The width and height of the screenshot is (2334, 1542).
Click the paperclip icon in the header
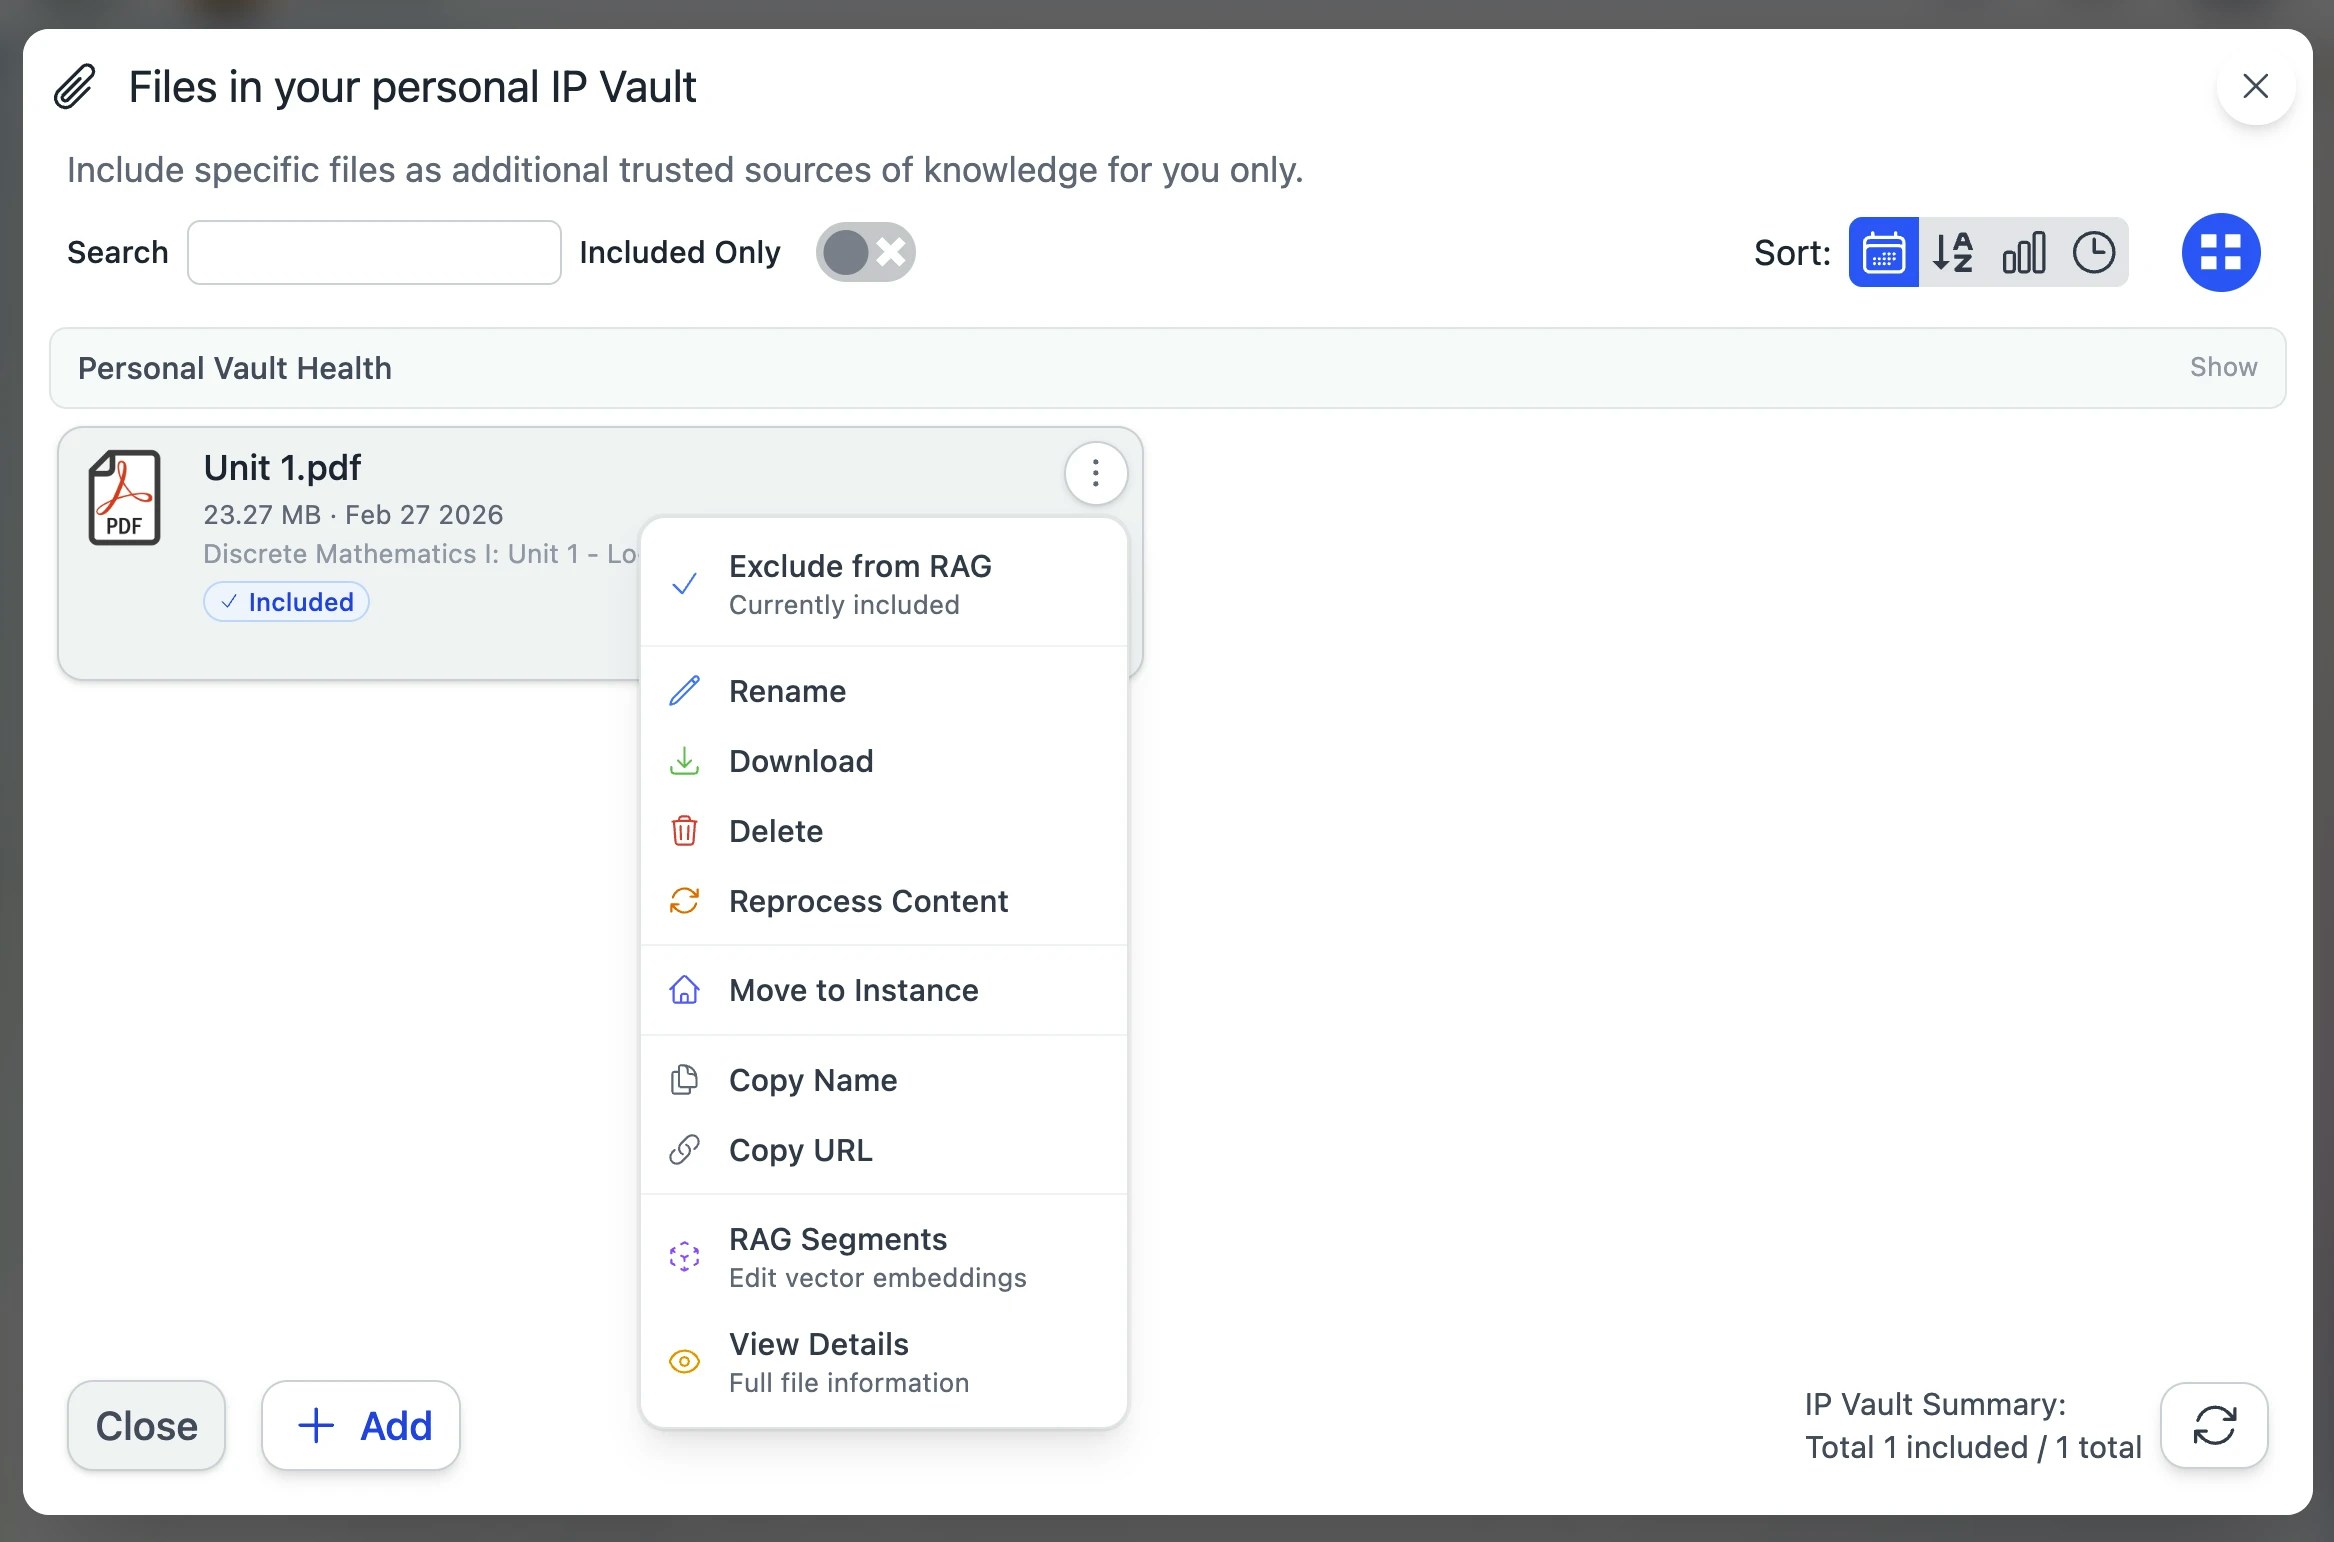click(x=73, y=86)
